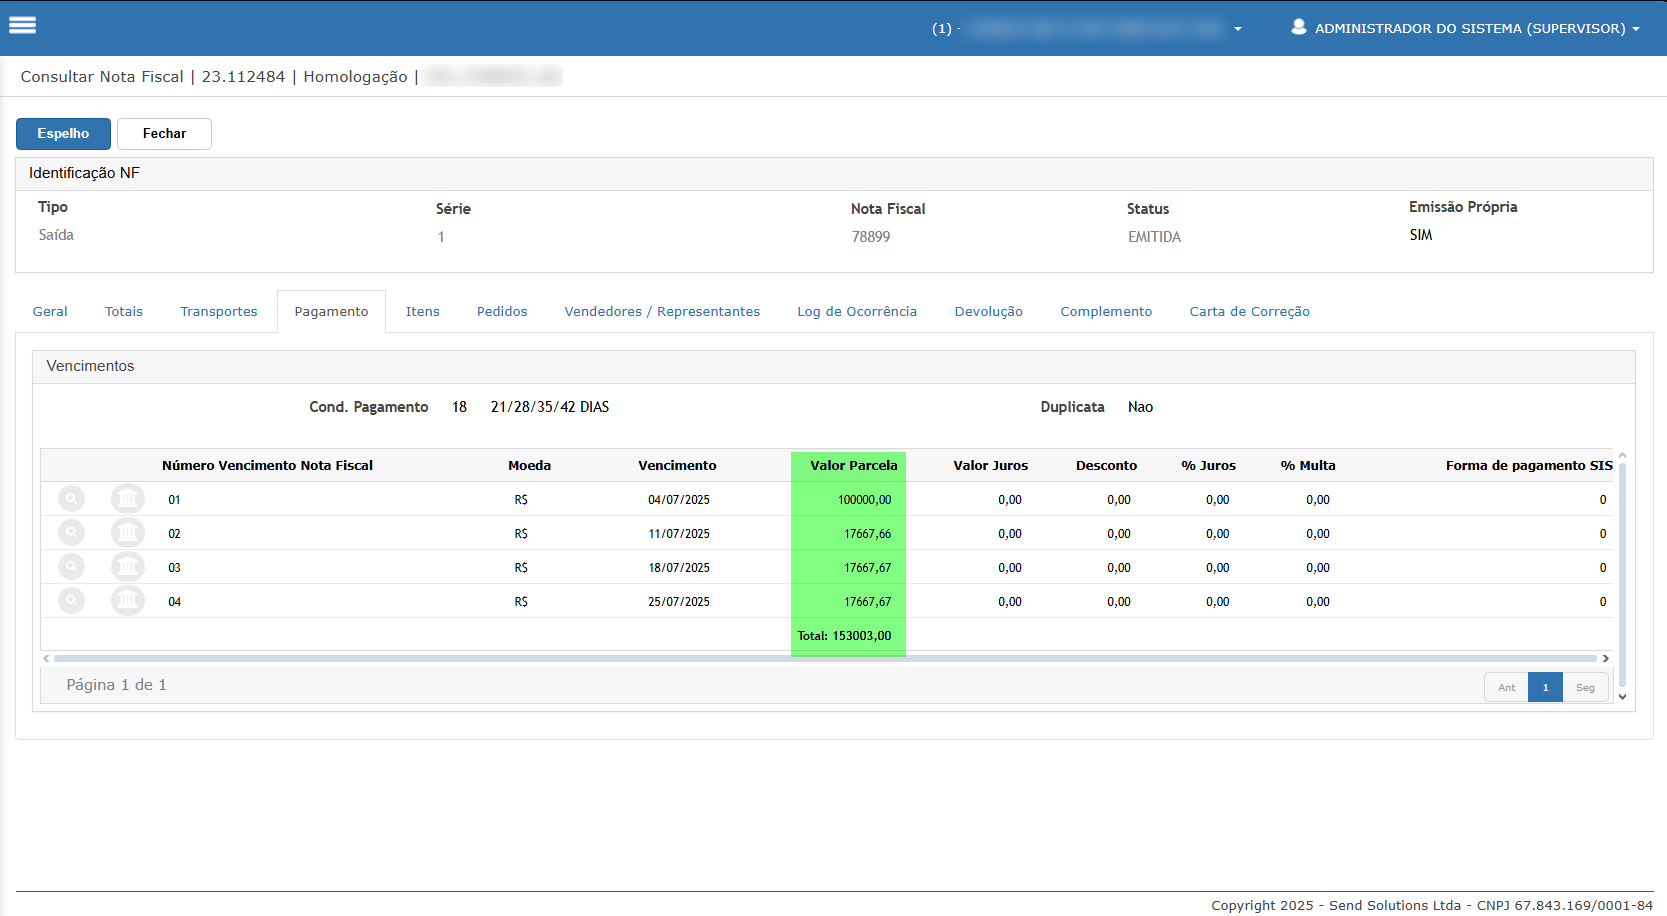
Task: Click the Valor Parcela column header
Action: pyautogui.click(x=853, y=465)
